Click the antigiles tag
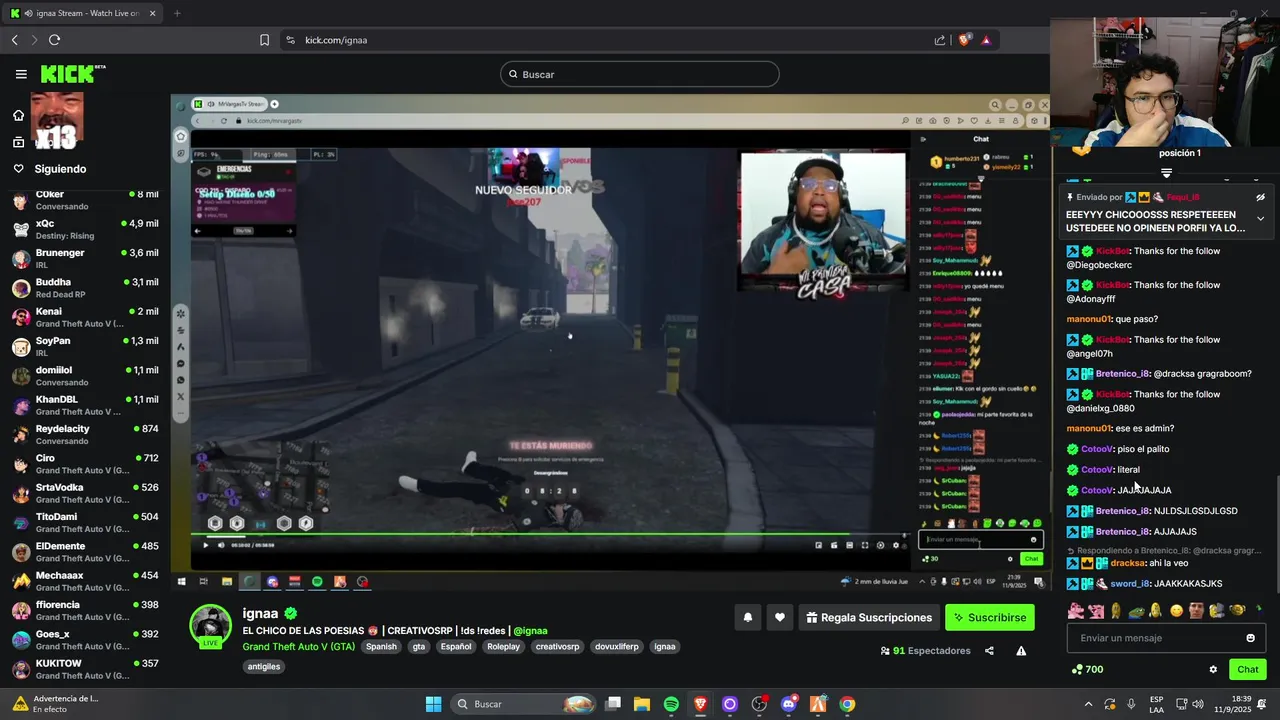 tap(264, 667)
